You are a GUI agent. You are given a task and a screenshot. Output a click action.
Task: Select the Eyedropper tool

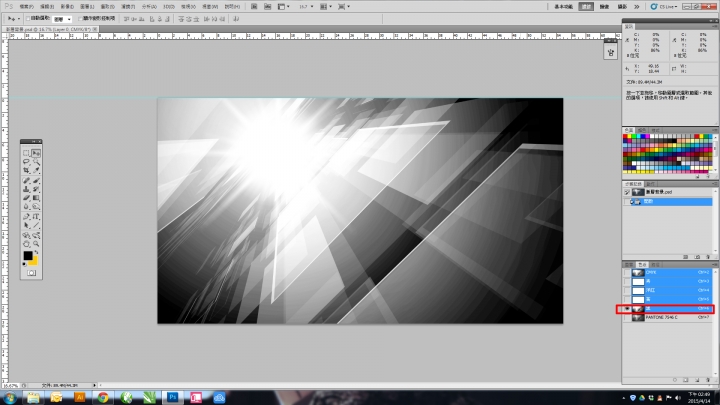pyautogui.click(x=36, y=171)
